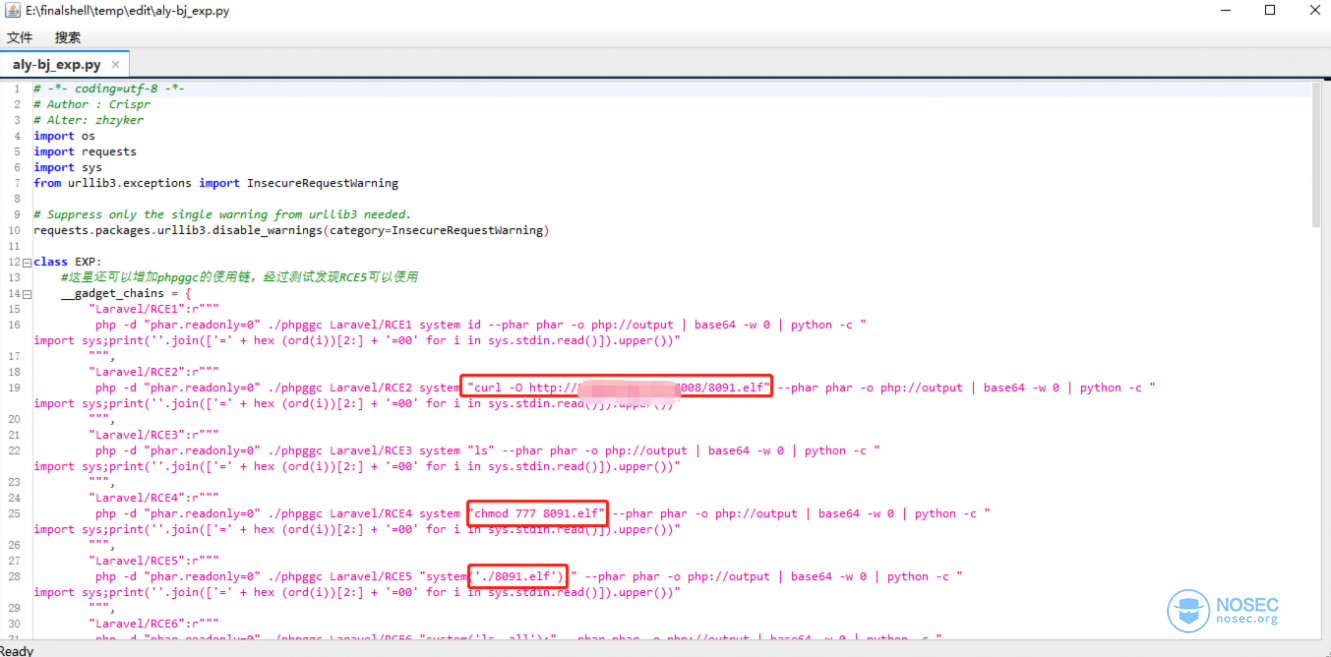
Task: Click line number 19 in the gutter
Action: click(14, 388)
